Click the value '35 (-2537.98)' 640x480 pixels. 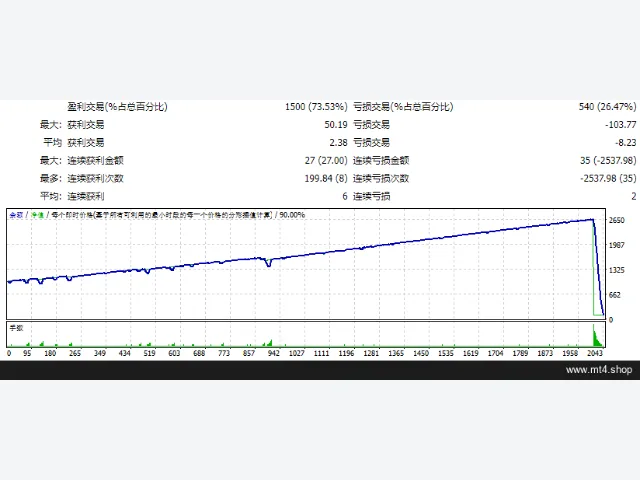pos(608,160)
